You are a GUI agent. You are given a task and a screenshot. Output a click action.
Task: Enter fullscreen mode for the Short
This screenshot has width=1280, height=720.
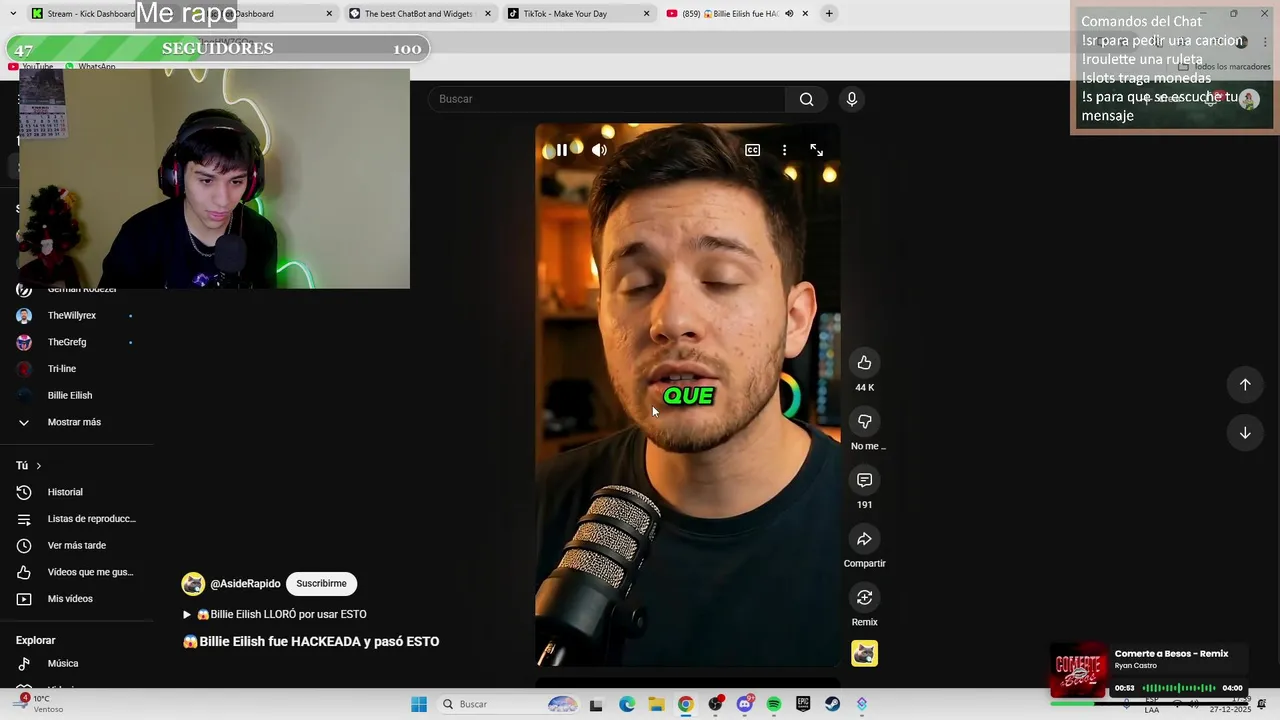pyautogui.click(x=816, y=150)
